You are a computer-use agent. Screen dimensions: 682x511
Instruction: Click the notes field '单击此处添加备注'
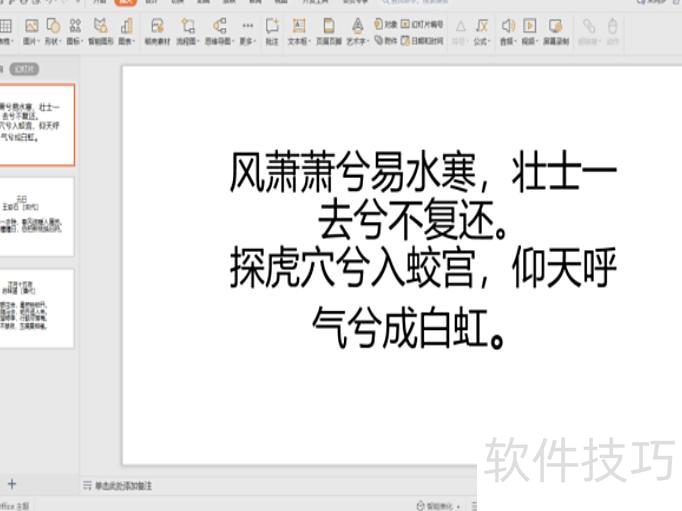point(123,485)
